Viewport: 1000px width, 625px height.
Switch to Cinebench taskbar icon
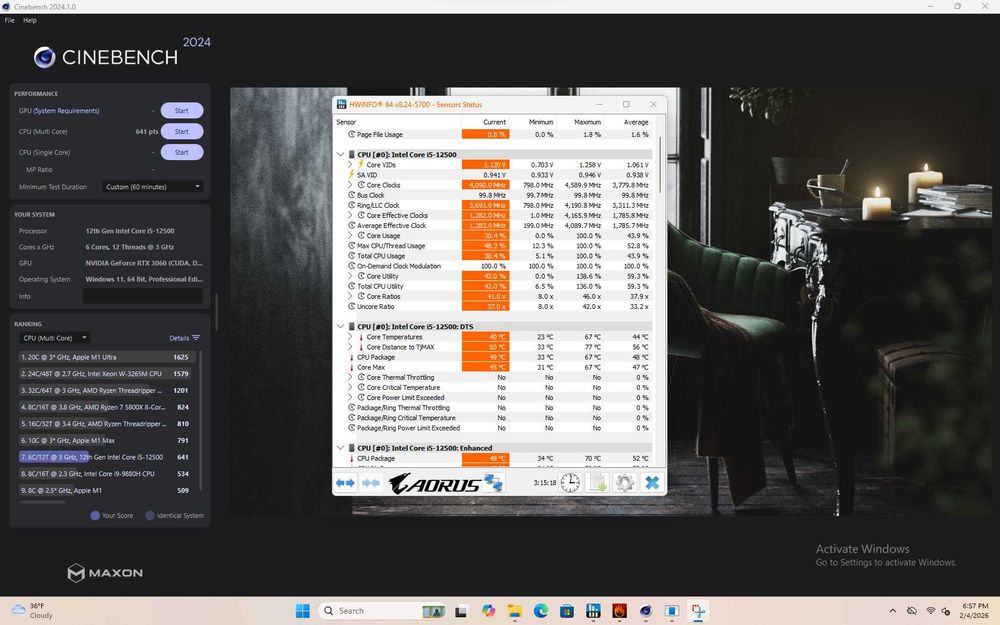[645, 611]
